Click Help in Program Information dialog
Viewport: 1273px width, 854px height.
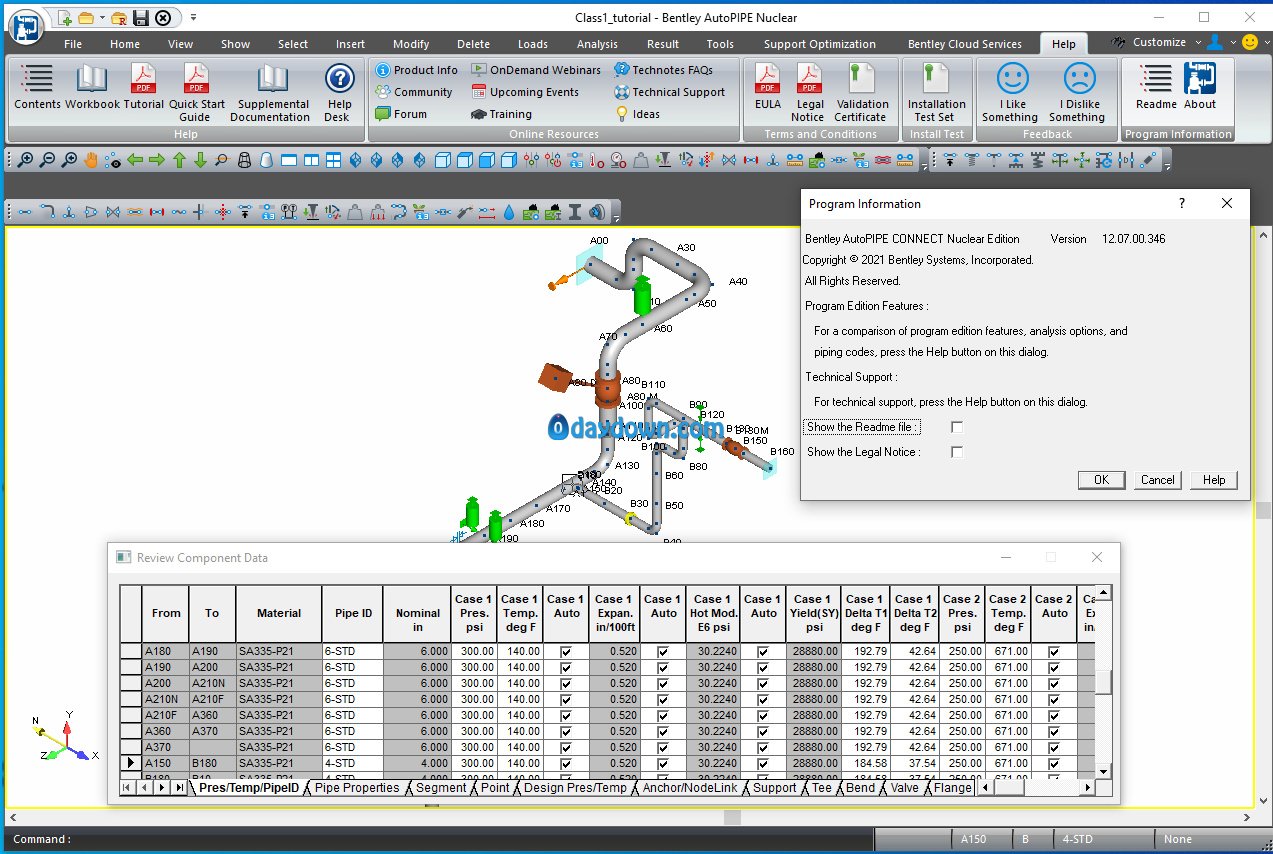1213,480
